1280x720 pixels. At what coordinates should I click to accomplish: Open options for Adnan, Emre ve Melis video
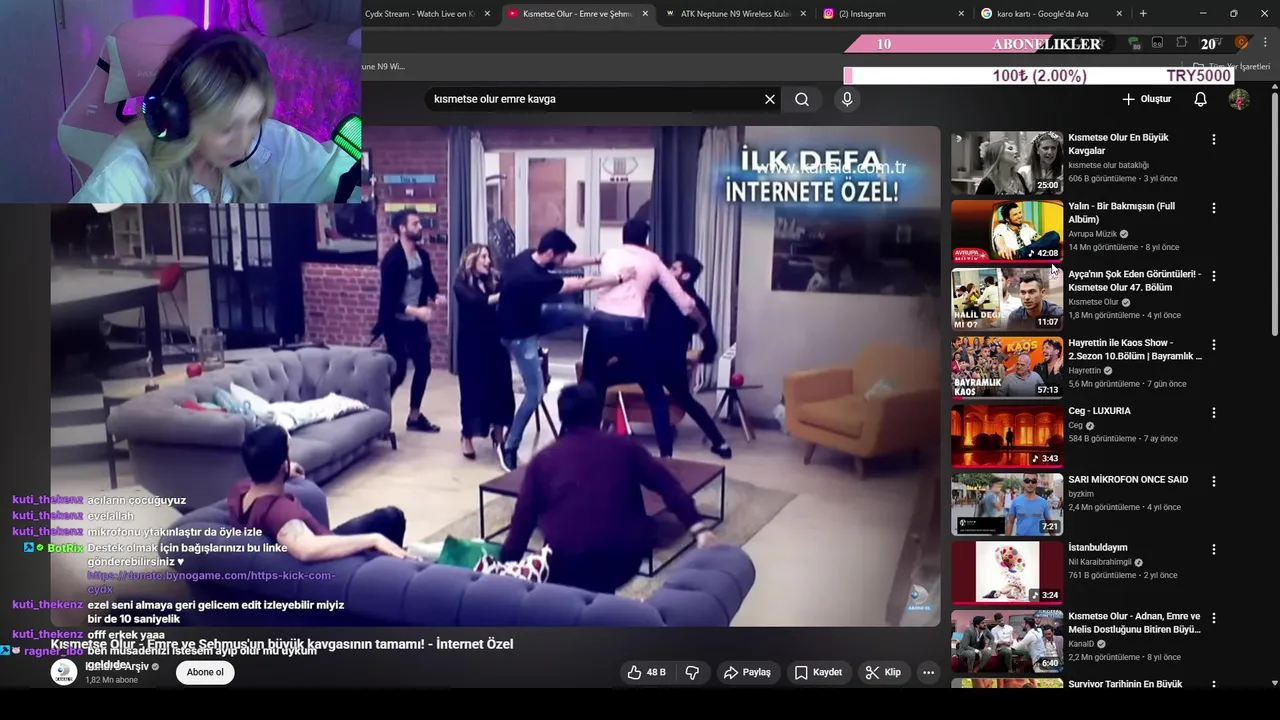[x=1214, y=618]
